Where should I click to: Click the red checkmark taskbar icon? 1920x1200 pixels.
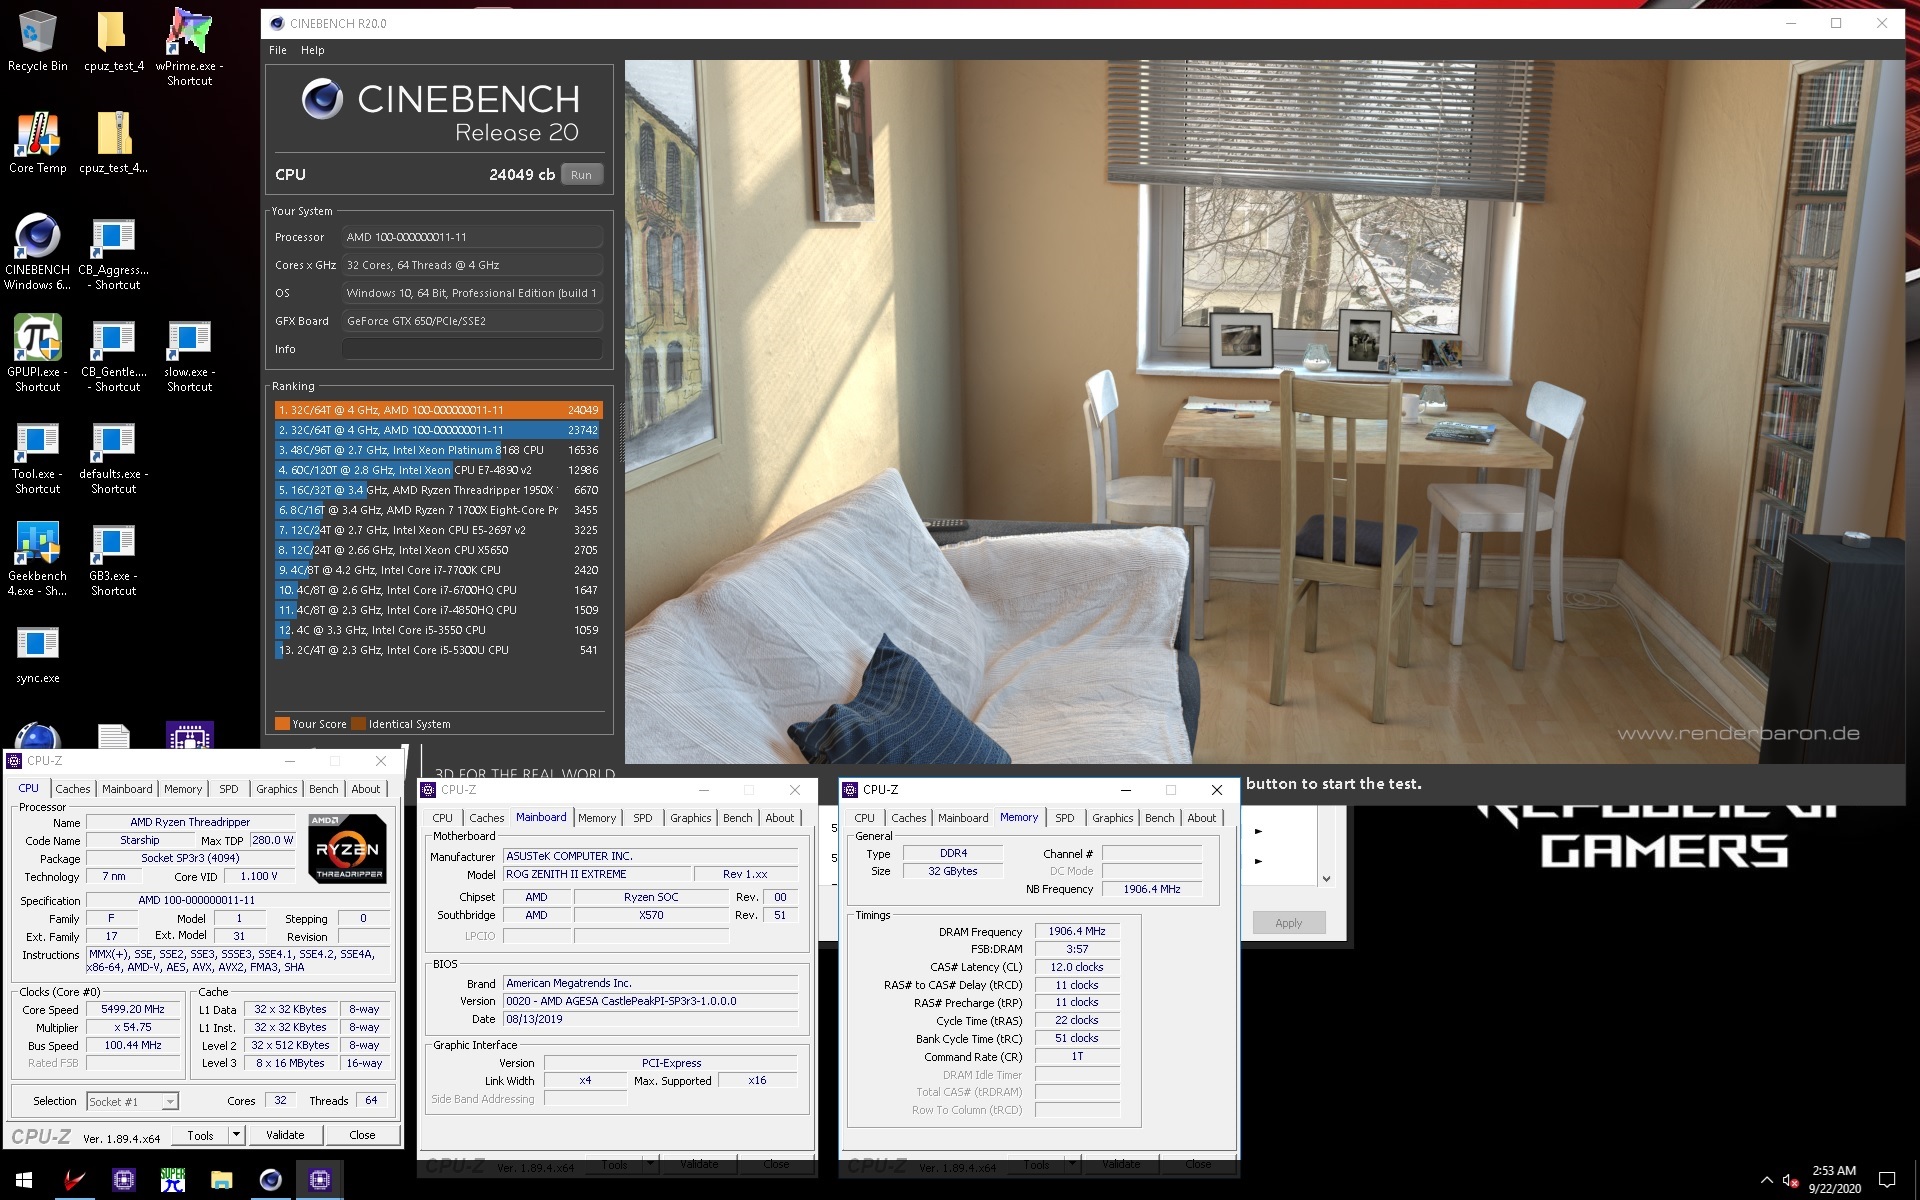[x=75, y=1180]
